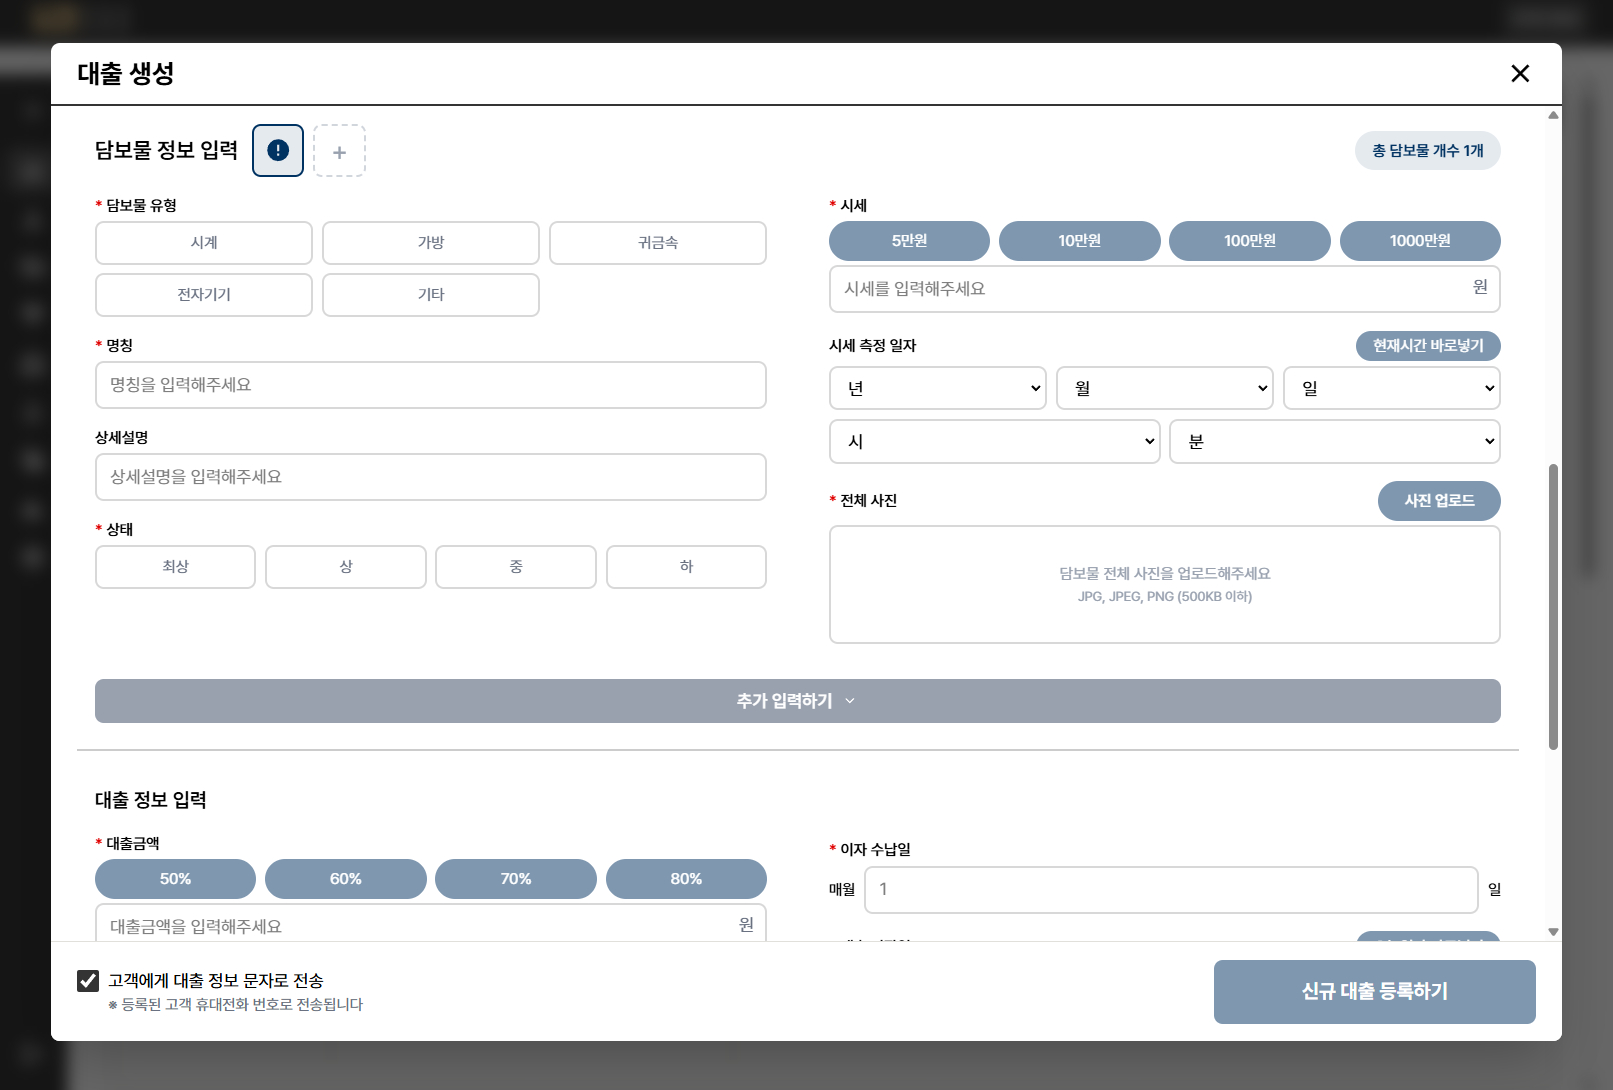Click the 총 담보물 개수 1개 badge
Image resolution: width=1613 pixels, height=1090 pixels.
[x=1427, y=151]
